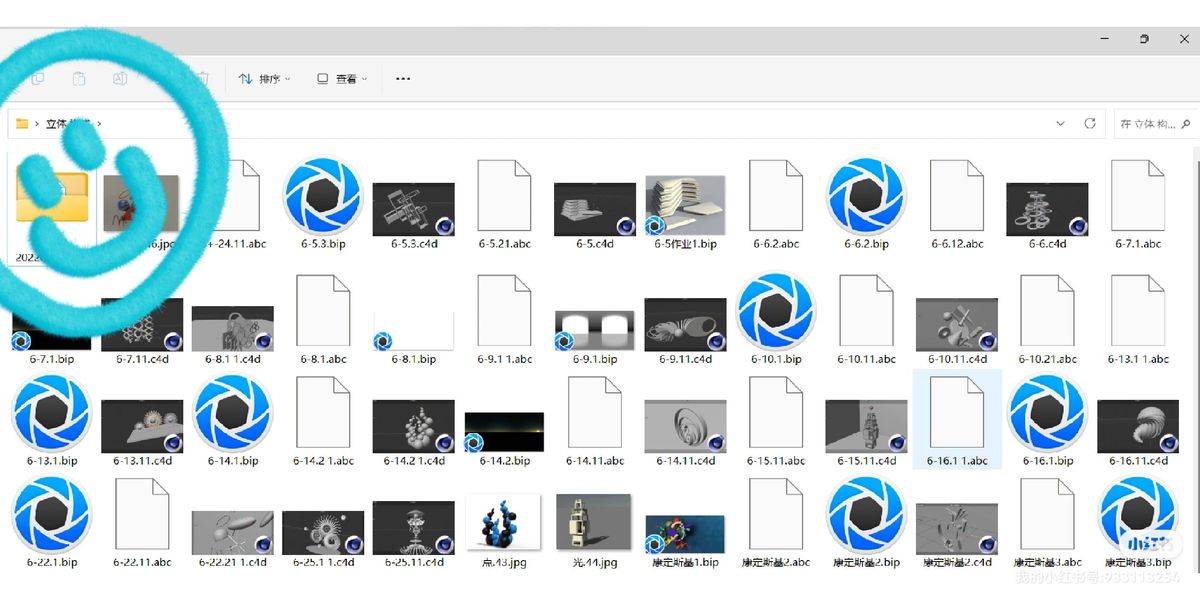1200x600 pixels.
Task: Select the file 6-10.21.abc
Action: click(1047, 319)
